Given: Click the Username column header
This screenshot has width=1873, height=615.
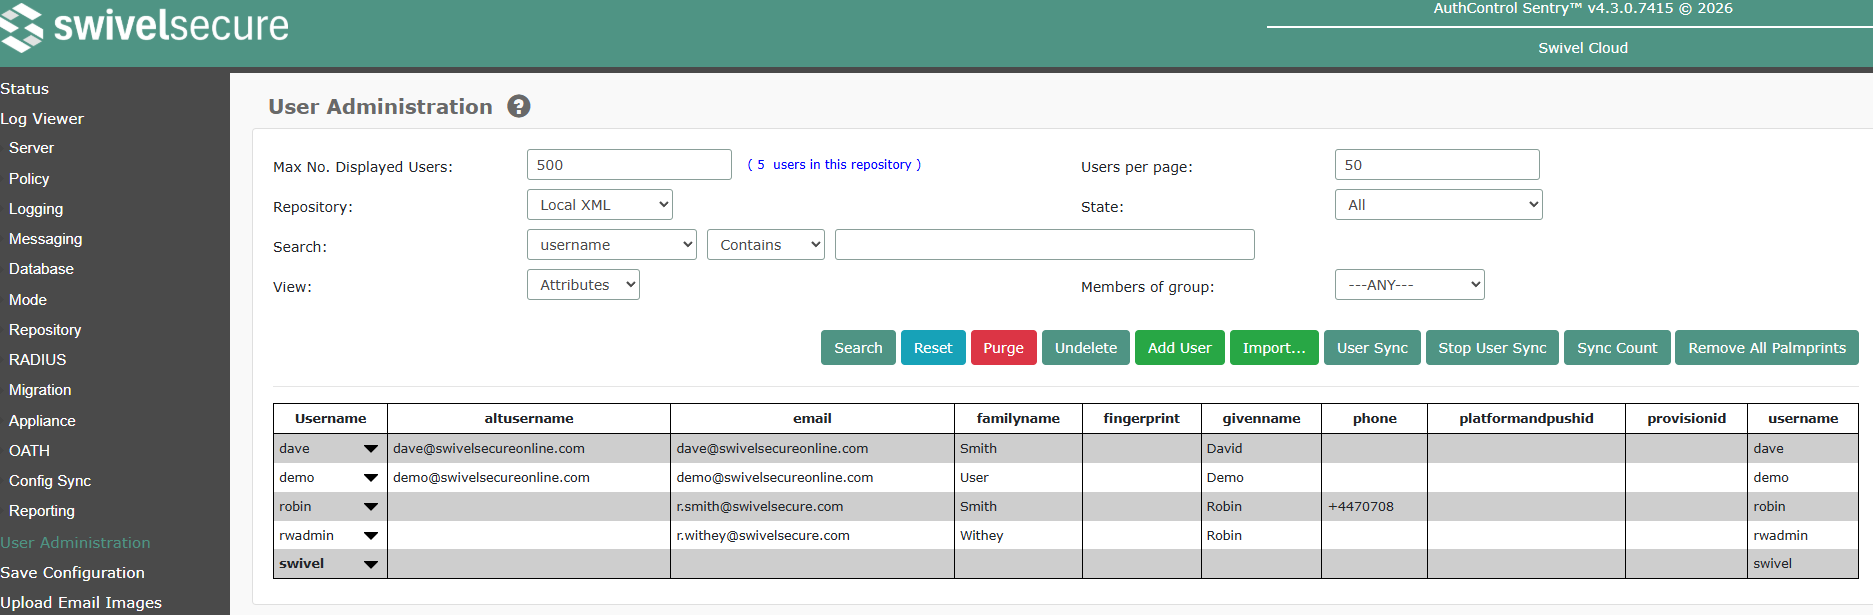Looking at the screenshot, I should pos(330,418).
